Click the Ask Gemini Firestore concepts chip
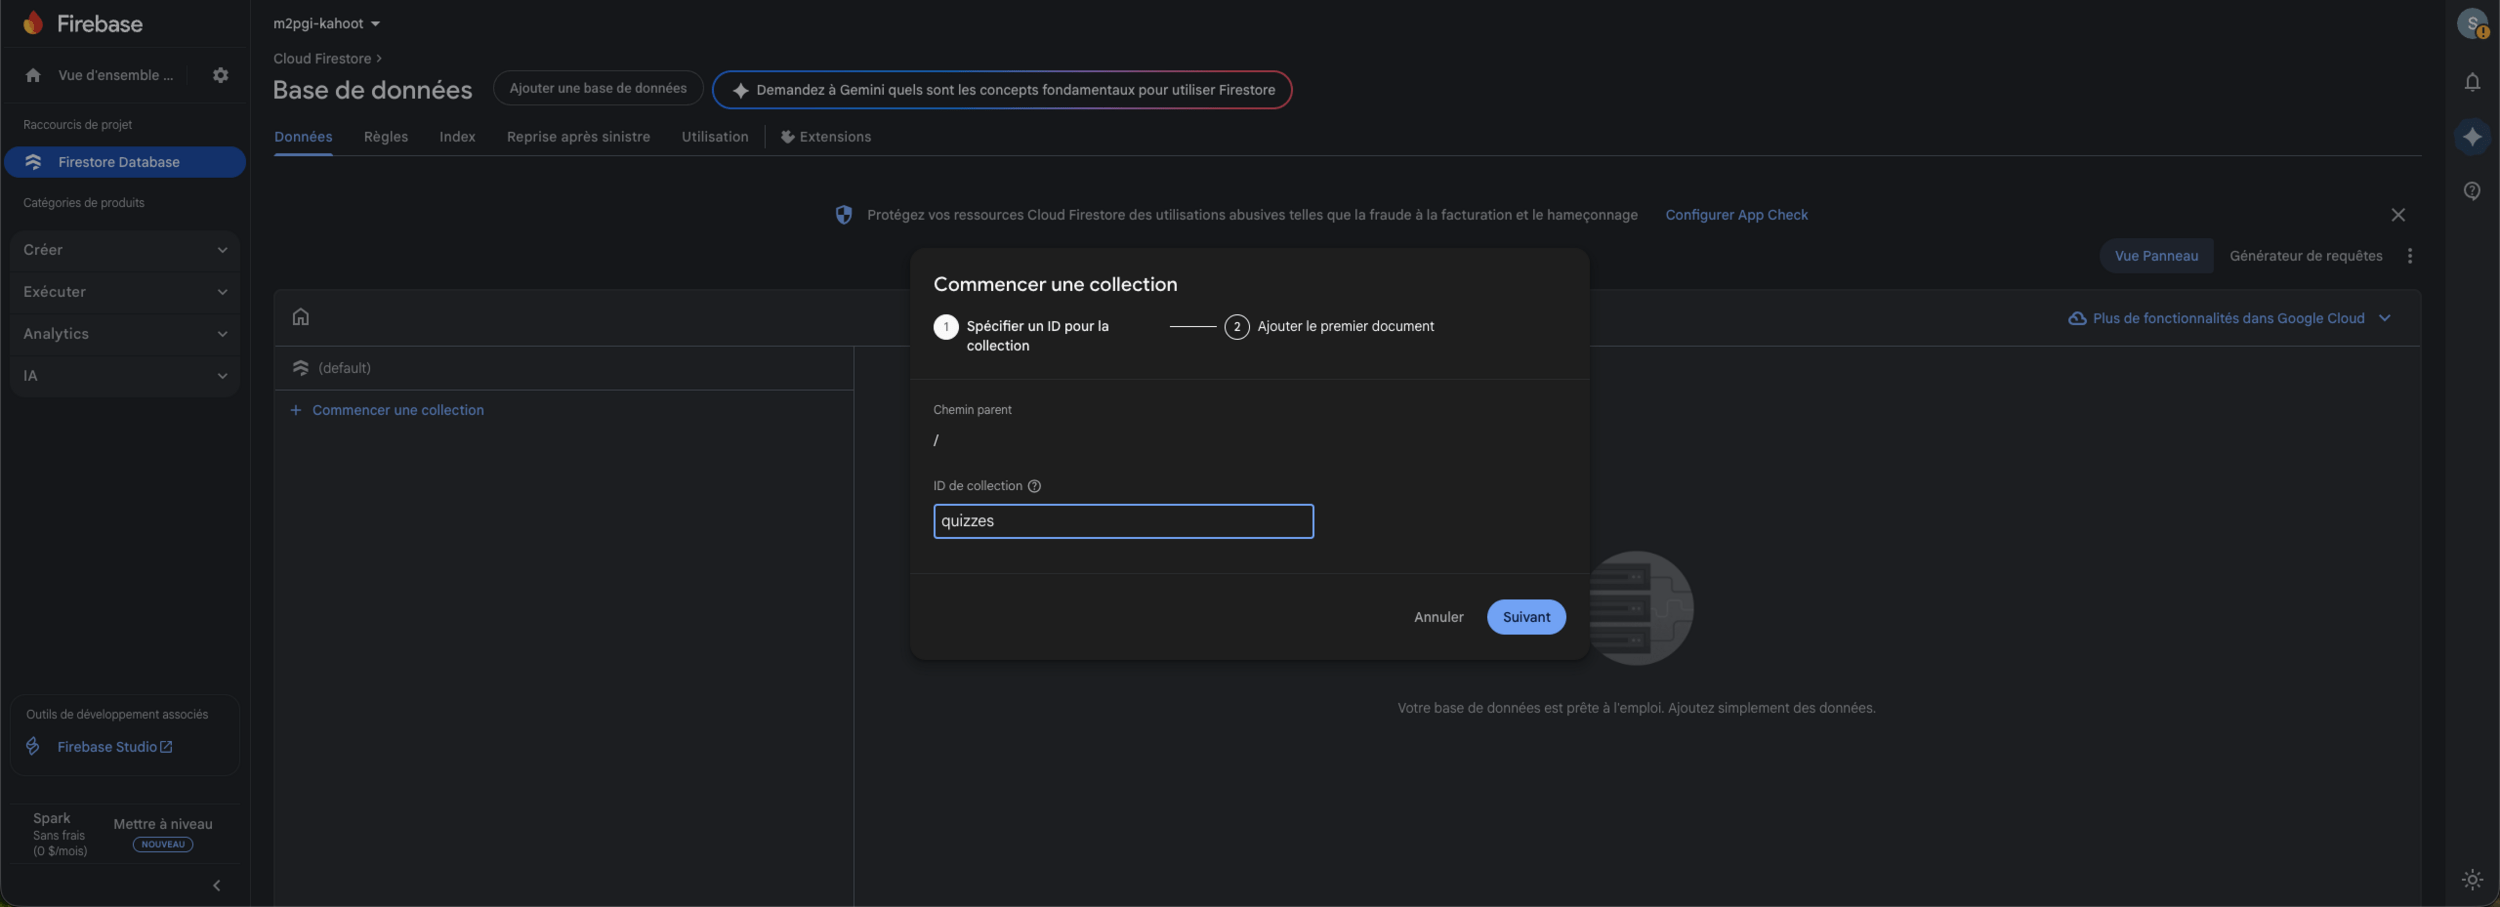The width and height of the screenshot is (2500, 907). 1002,90
